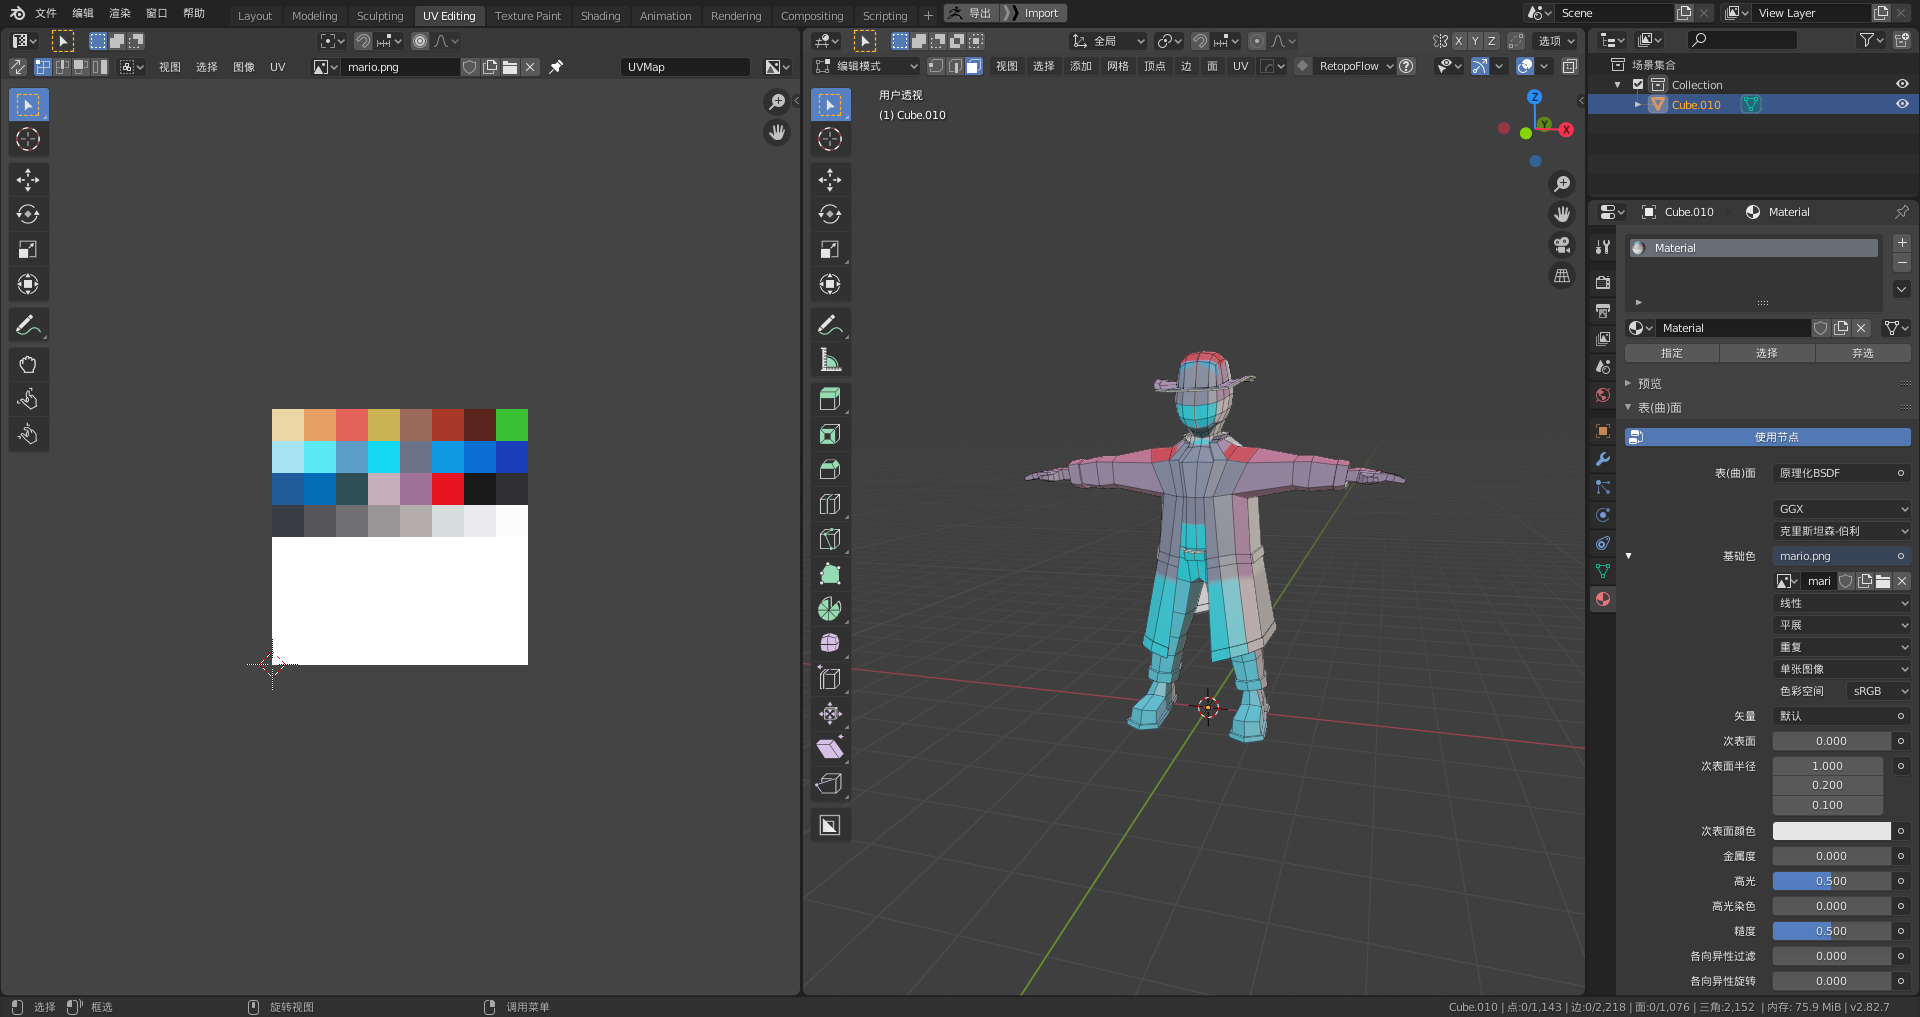Adjust the 糙度 roughness slider
The image size is (1920, 1017).
click(x=1831, y=931)
